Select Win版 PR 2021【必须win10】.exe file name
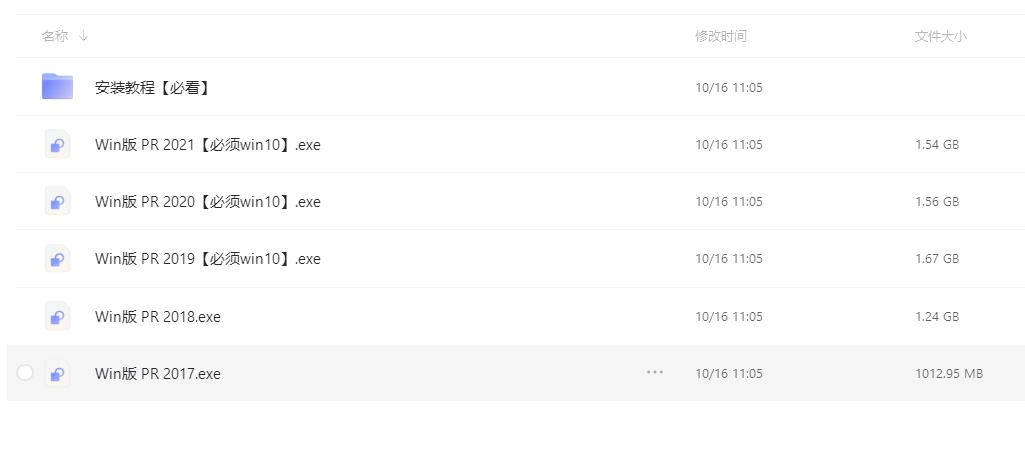This screenshot has width=1025, height=453. click(x=208, y=144)
